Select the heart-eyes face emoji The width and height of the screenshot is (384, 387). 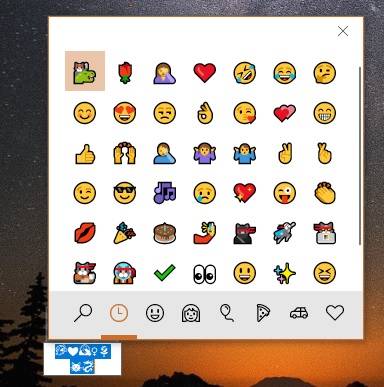coord(125,113)
